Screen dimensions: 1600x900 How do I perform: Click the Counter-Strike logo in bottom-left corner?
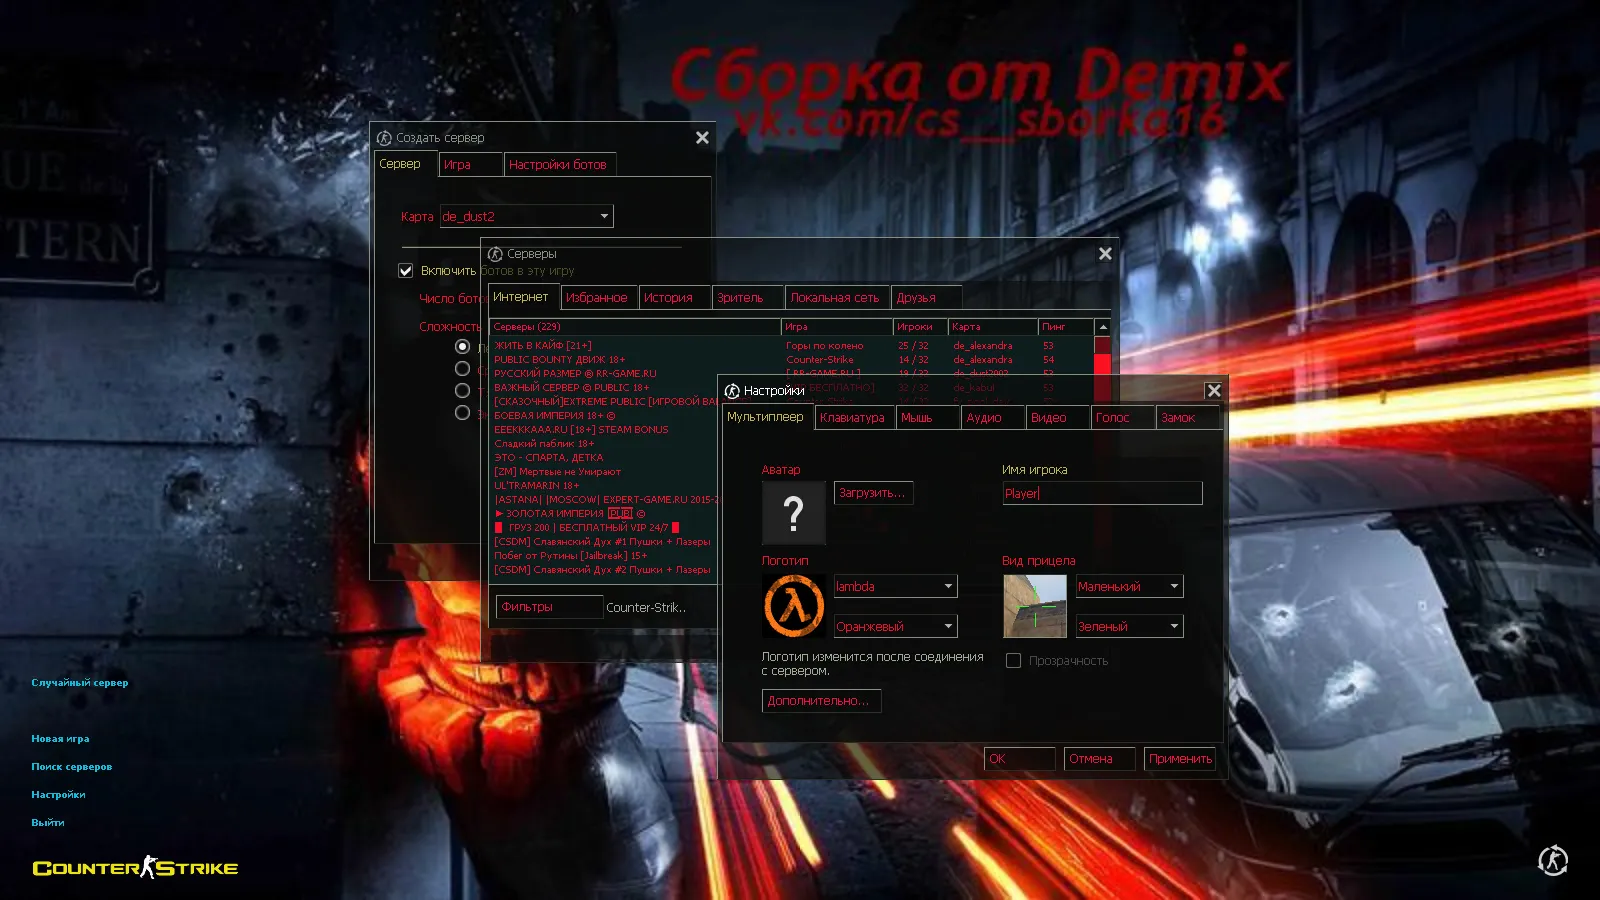tap(134, 868)
